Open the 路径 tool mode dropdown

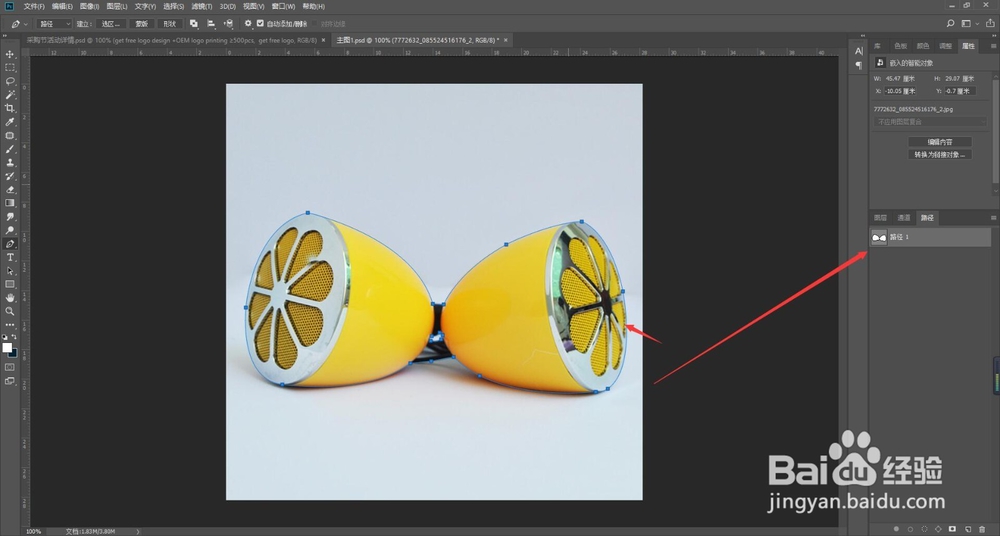54,24
